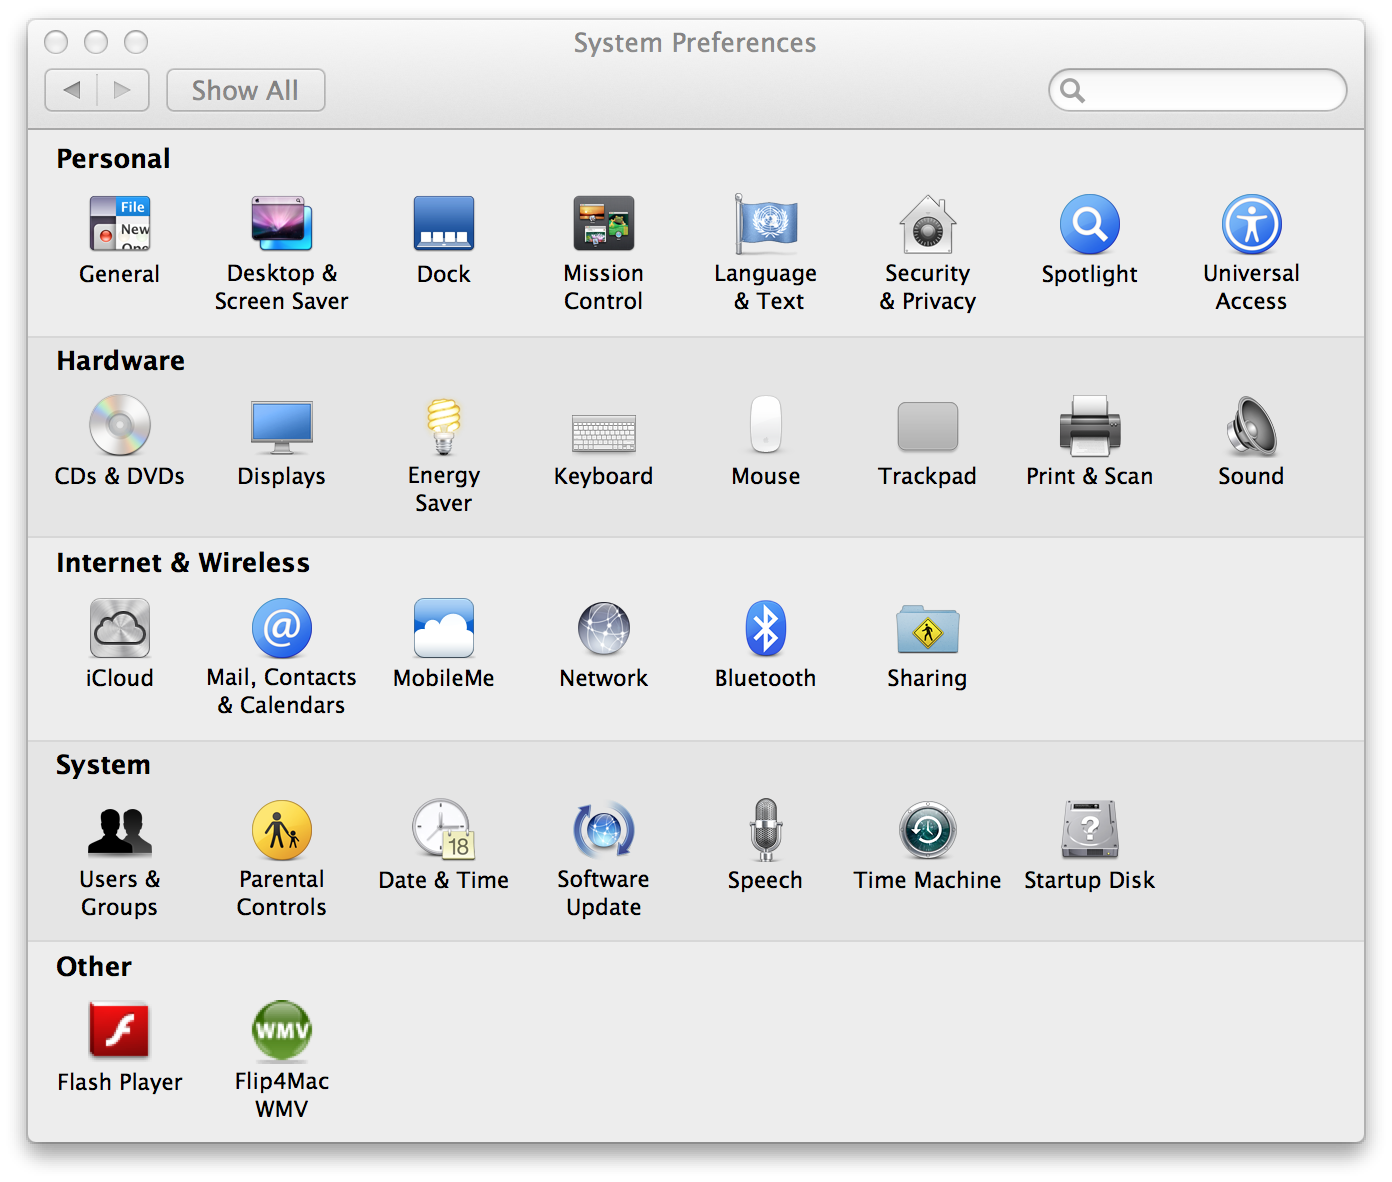The height and width of the screenshot is (1182, 1392).
Task: Click the System section heading
Action: pos(103,765)
